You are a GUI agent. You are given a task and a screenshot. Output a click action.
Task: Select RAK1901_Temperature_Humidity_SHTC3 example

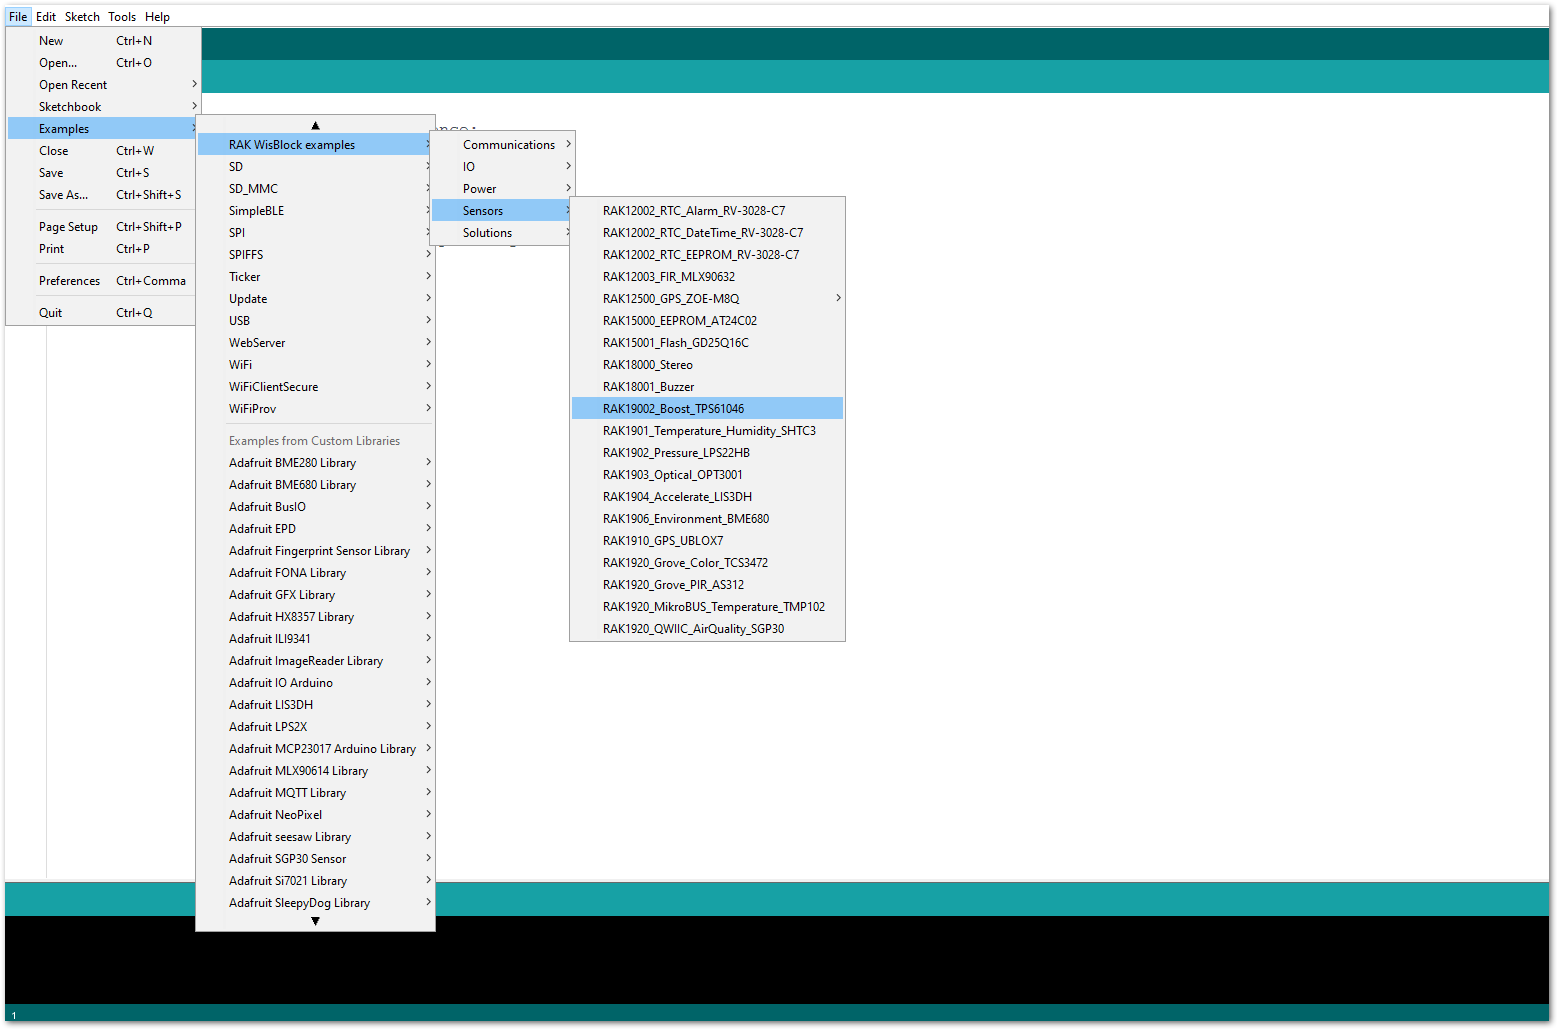707,431
